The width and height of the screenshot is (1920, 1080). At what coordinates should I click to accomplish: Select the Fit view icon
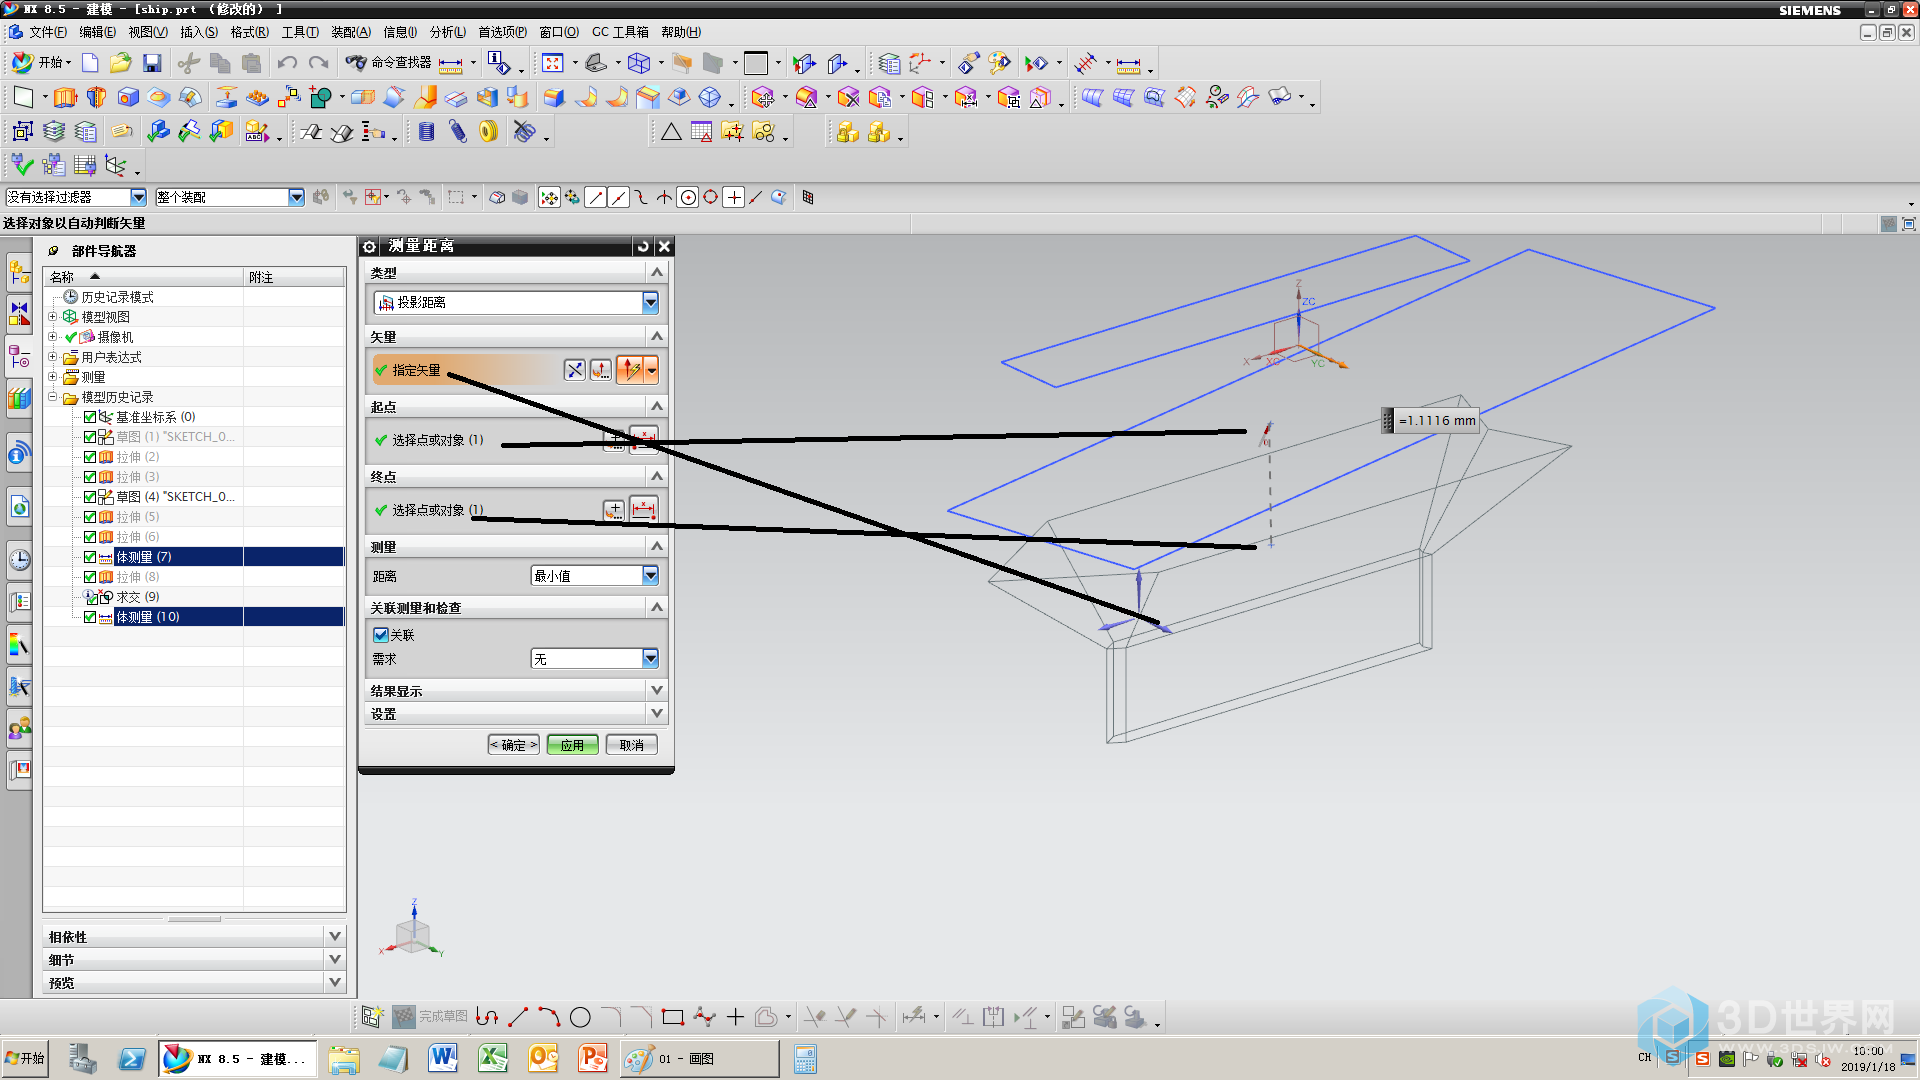553,63
